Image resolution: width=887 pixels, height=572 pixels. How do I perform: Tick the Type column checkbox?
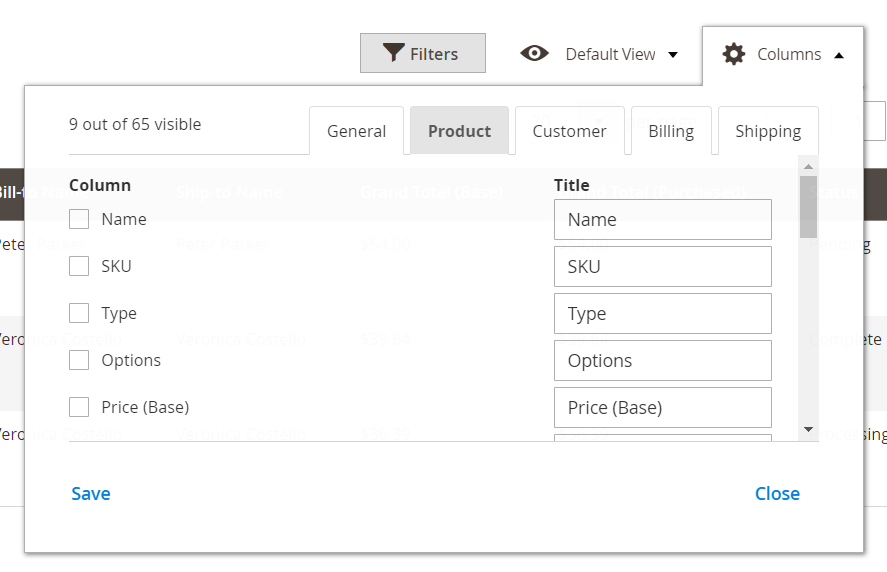click(79, 313)
